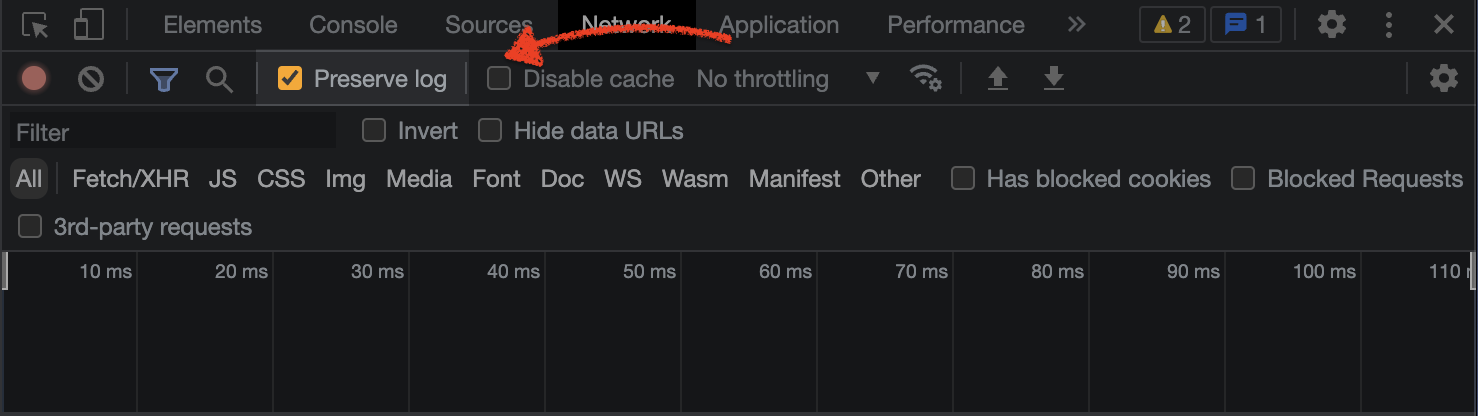Open the No throttling dropdown
The height and width of the screenshot is (416, 1478).
[x=788, y=78]
